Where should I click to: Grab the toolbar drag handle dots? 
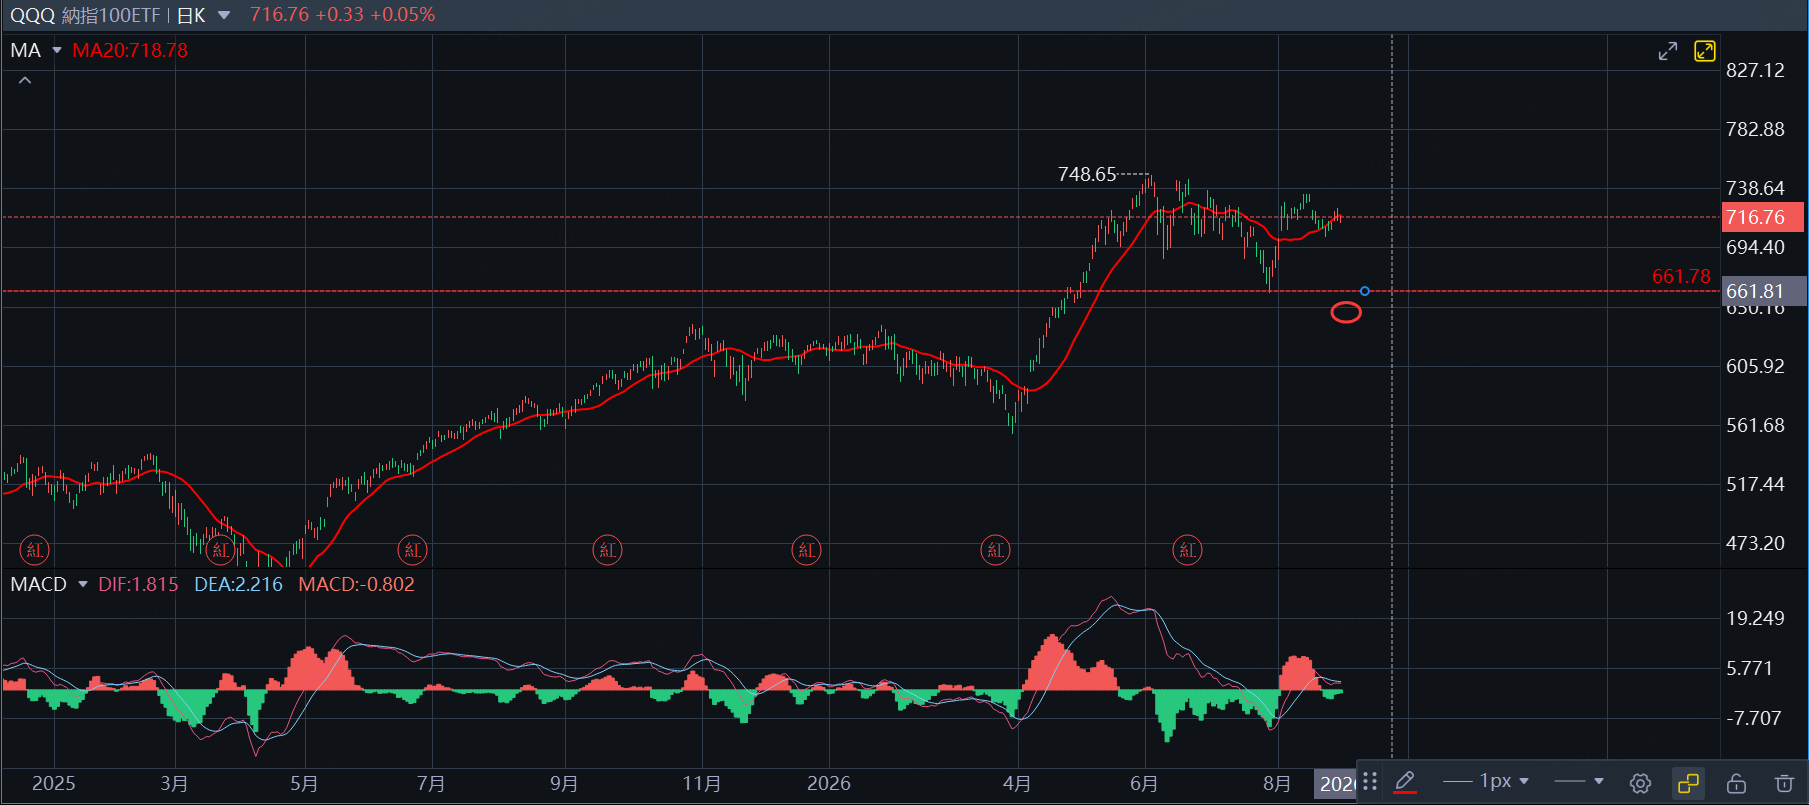1370,782
